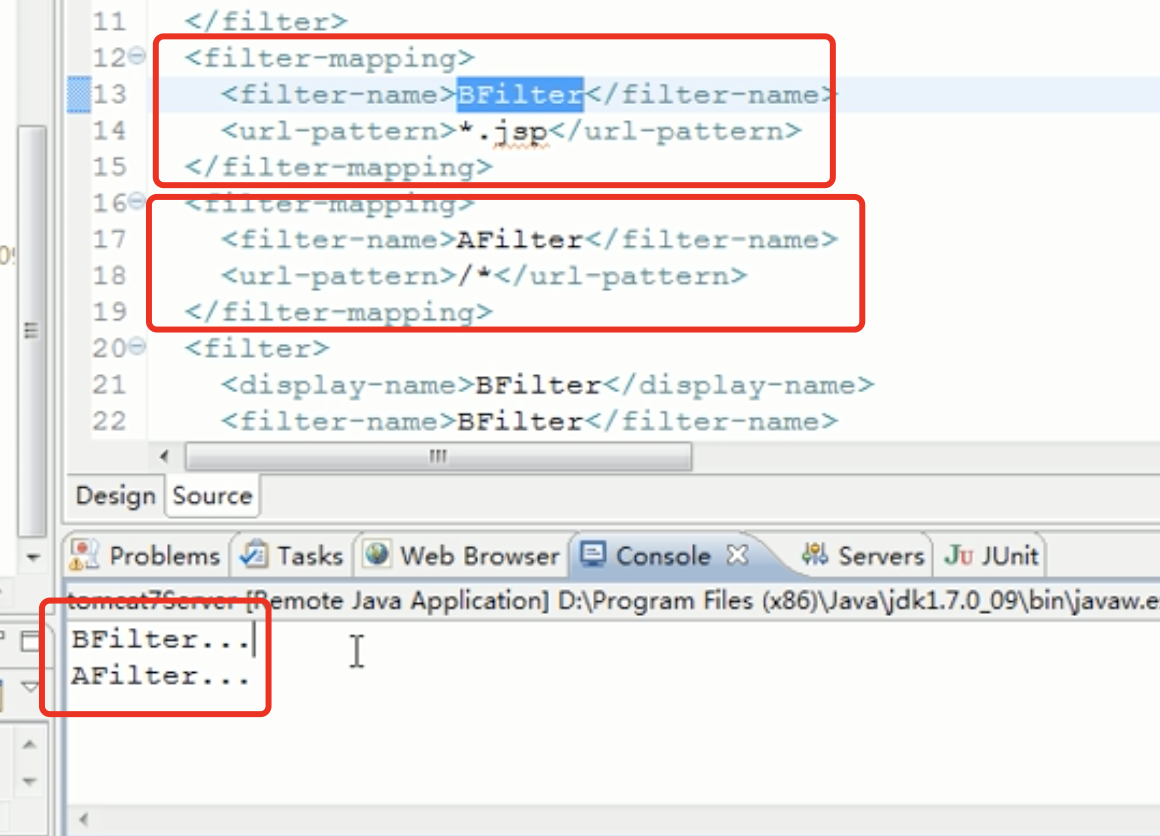Click the selected BFilter text on line 13

520,94
